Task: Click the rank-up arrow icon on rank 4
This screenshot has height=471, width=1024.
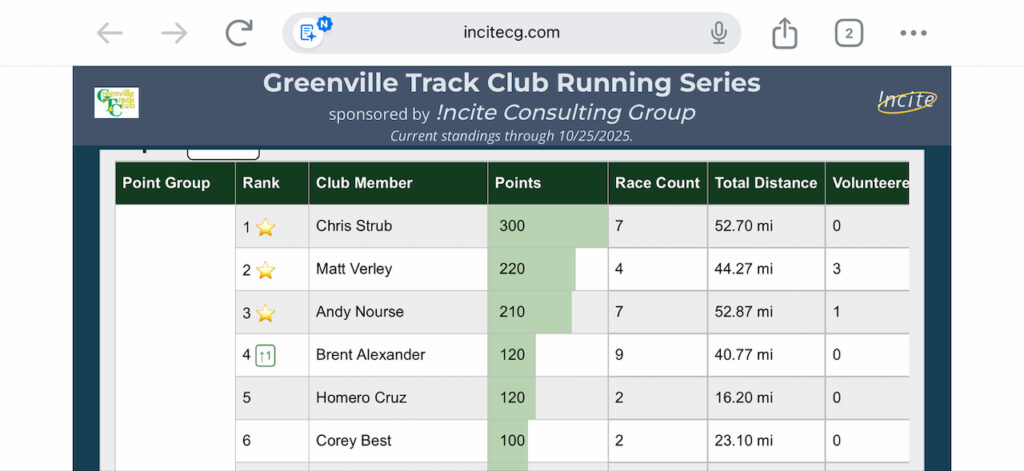Action: tap(265, 355)
